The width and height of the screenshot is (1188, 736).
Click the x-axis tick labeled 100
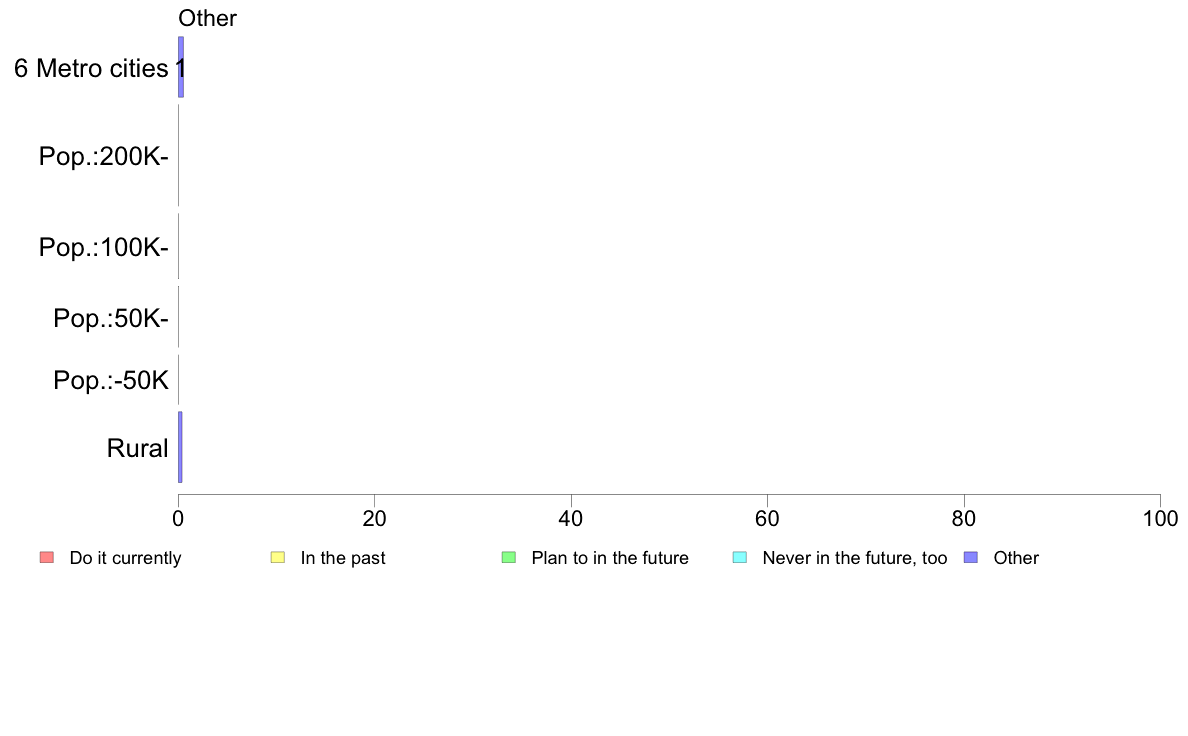(1160, 518)
